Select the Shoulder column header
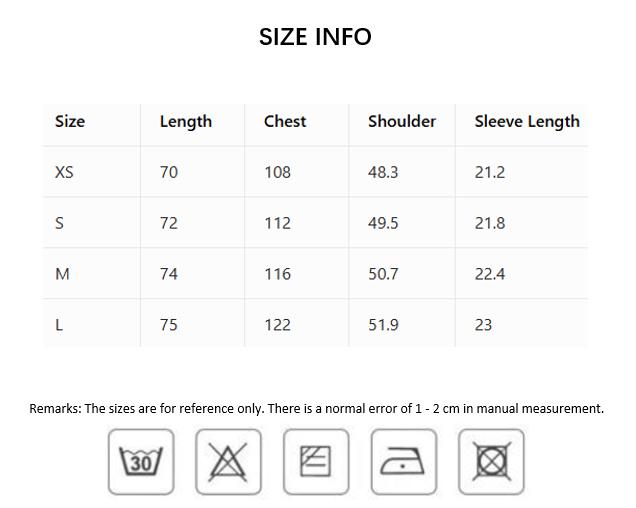Image resolution: width=636 pixels, height=508 pixels. tap(402, 121)
